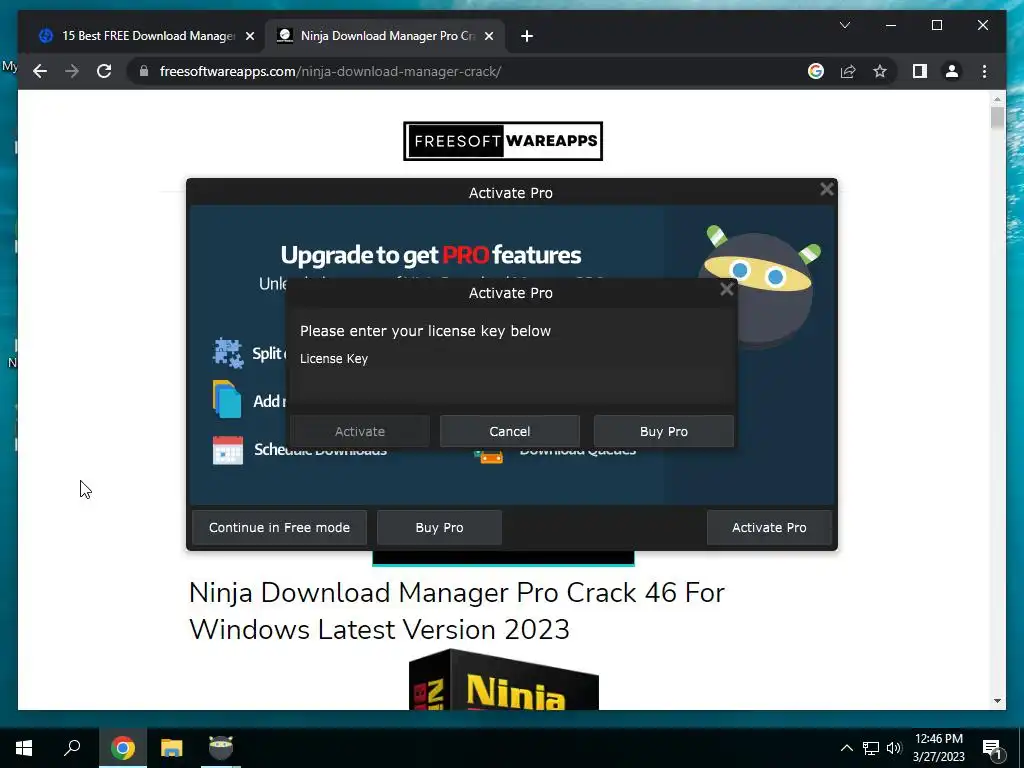Click 'Upgrade to get PRO features' headline
This screenshot has height=768, width=1024.
click(x=431, y=255)
